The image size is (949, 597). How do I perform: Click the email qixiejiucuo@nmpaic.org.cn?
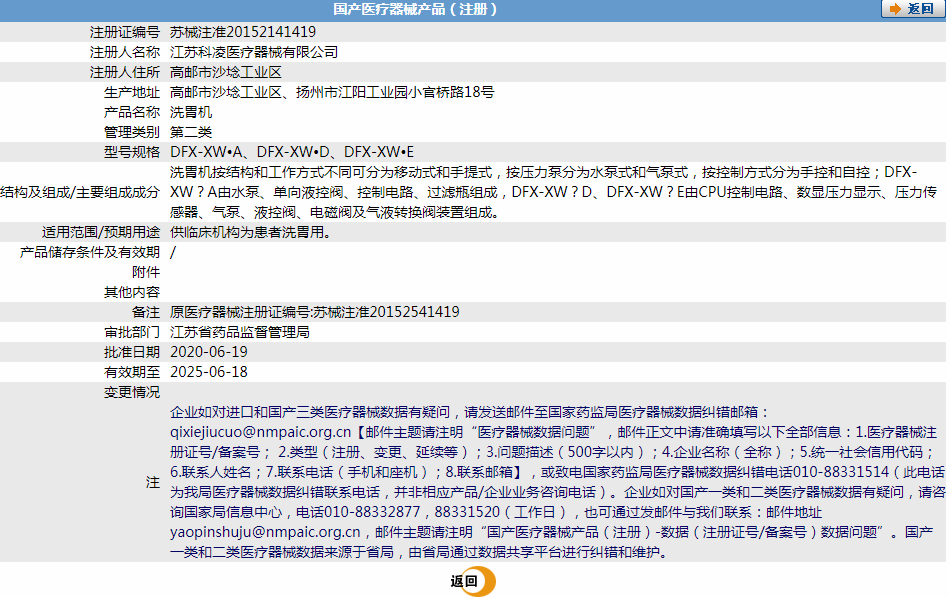[260, 432]
